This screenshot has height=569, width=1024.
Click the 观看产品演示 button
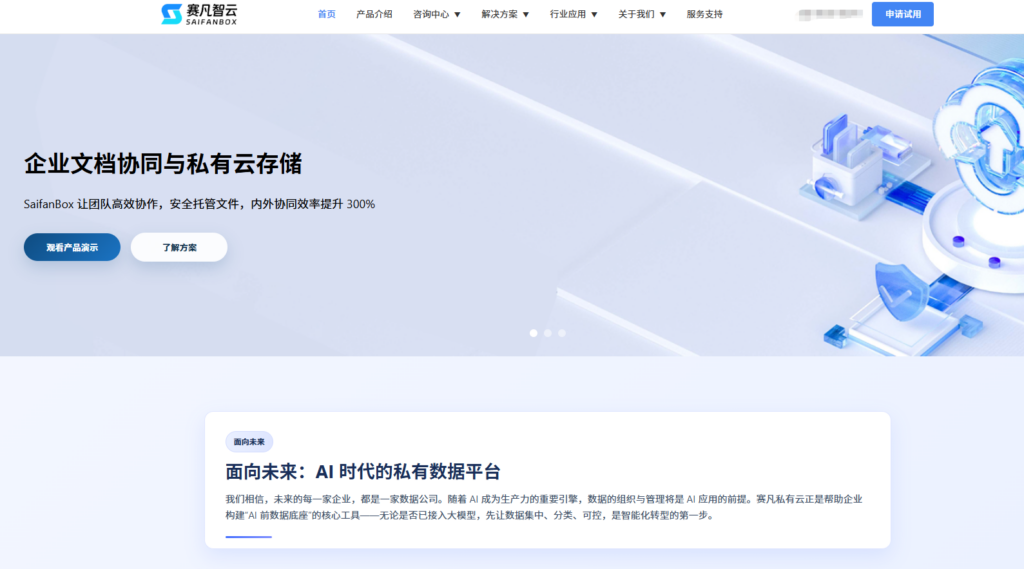click(72, 247)
